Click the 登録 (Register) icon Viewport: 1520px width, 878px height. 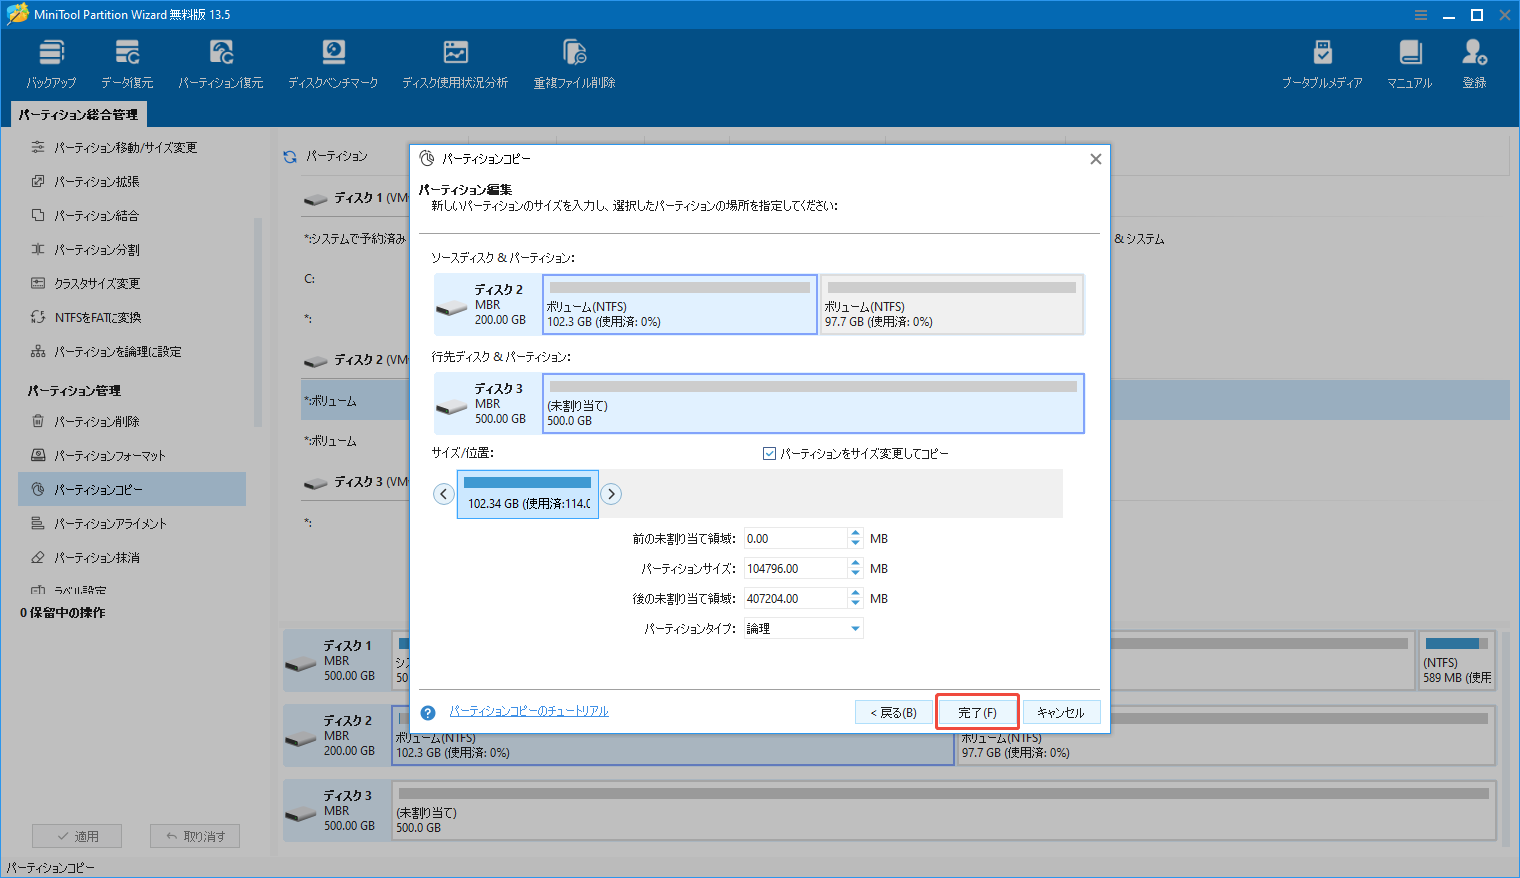pos(1473,60)
